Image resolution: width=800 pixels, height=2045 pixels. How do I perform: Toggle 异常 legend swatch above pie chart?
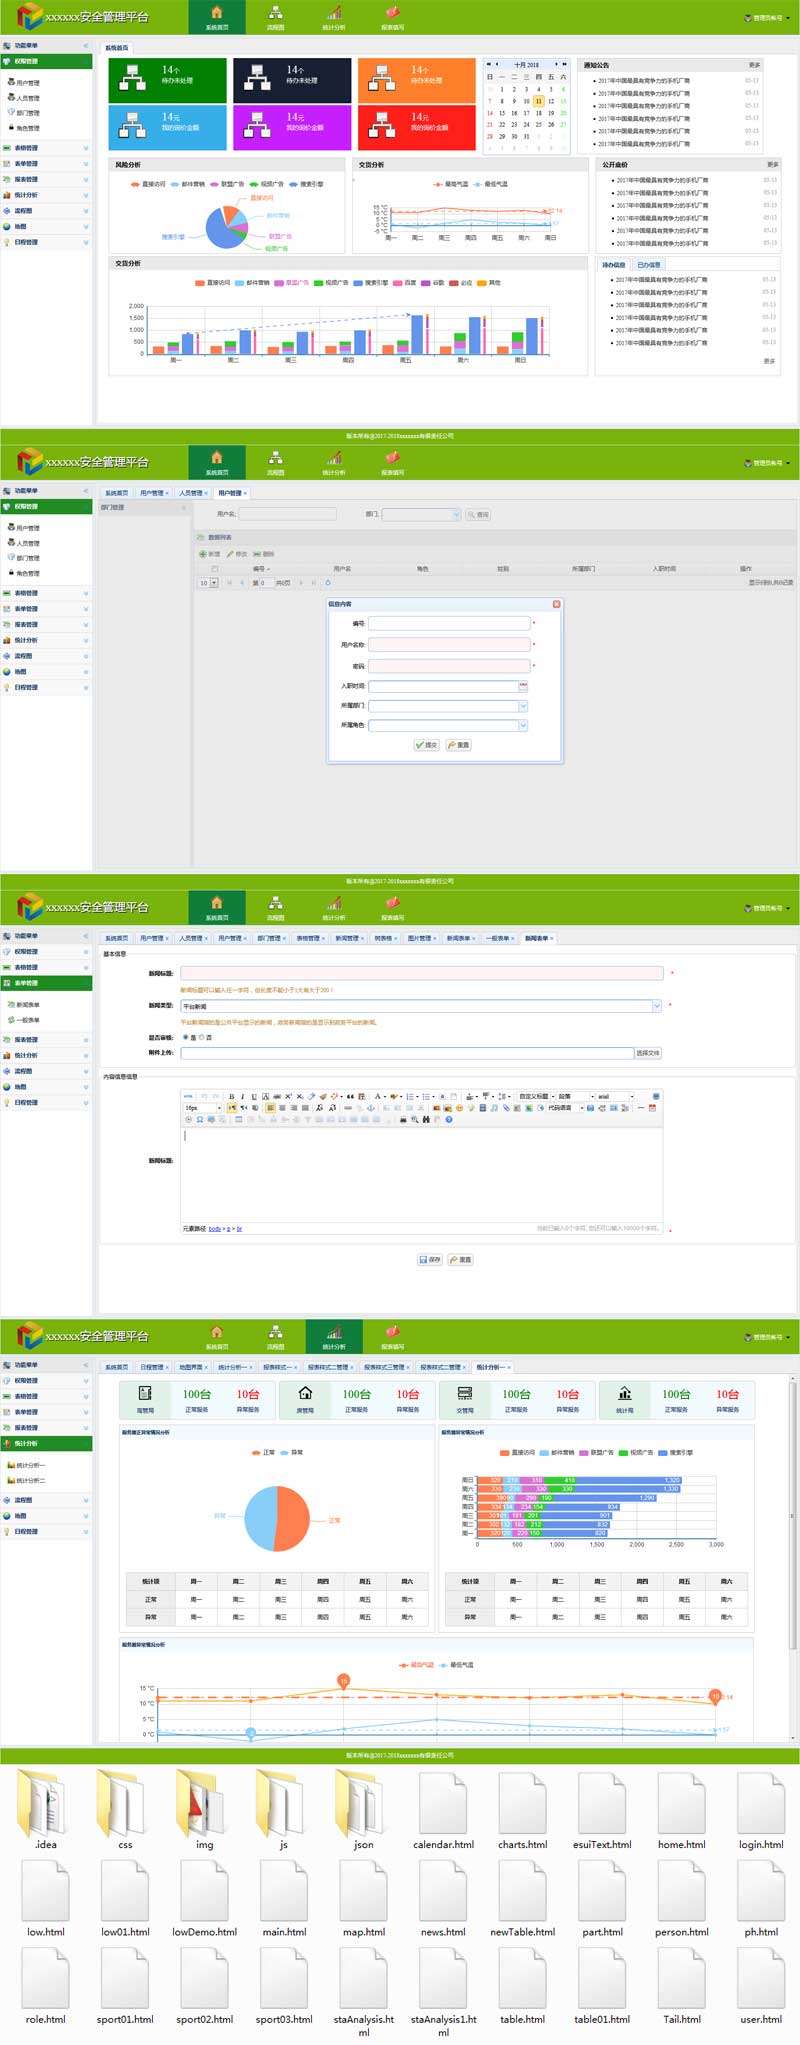285,1452
